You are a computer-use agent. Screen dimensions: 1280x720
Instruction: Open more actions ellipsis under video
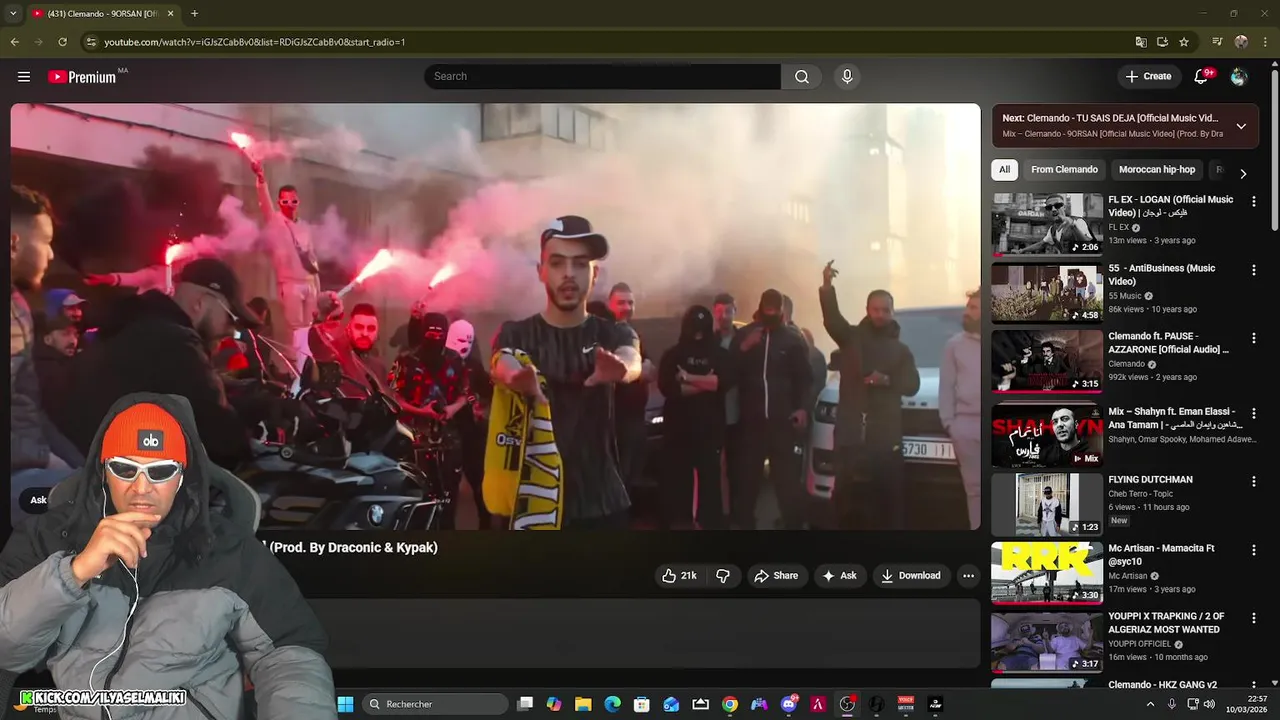tap(968, 576)
